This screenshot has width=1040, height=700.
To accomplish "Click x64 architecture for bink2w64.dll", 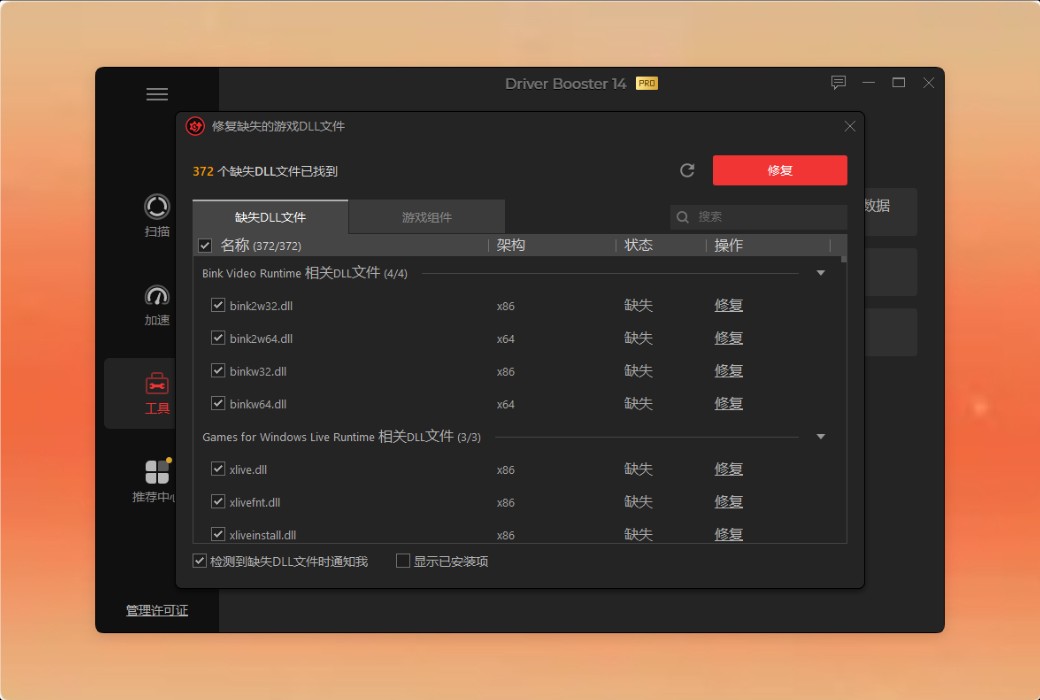I will 505,338.
